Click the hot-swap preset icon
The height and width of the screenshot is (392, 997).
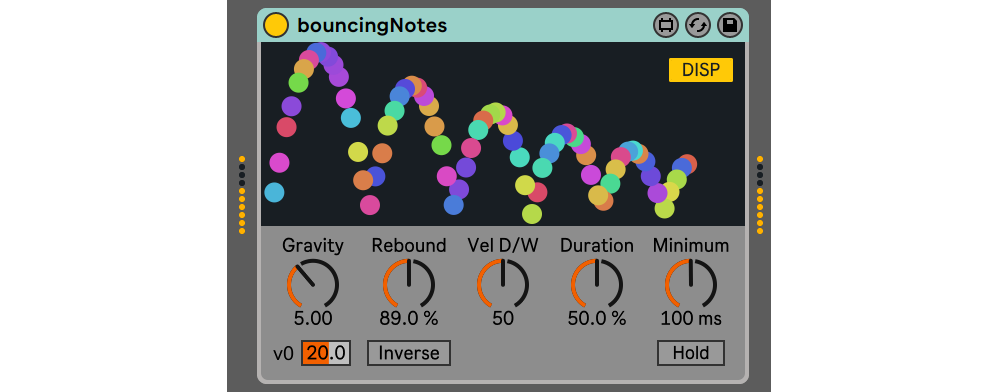point(698,25)
